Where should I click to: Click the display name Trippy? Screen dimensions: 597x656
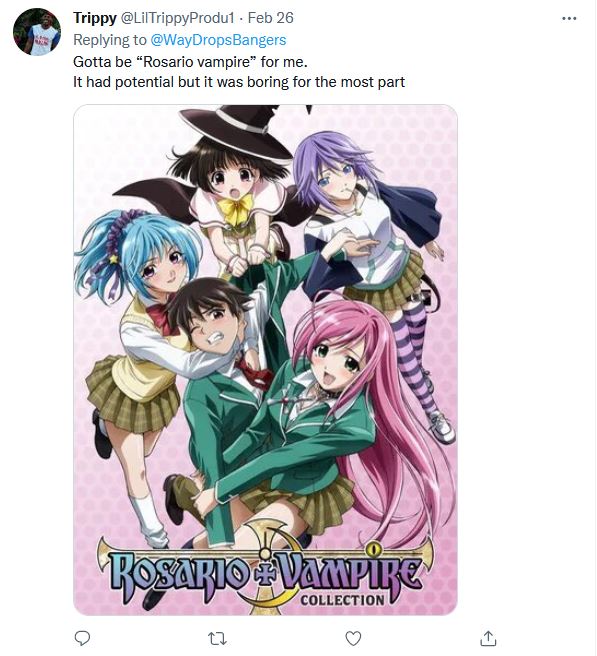click(95, 18)
